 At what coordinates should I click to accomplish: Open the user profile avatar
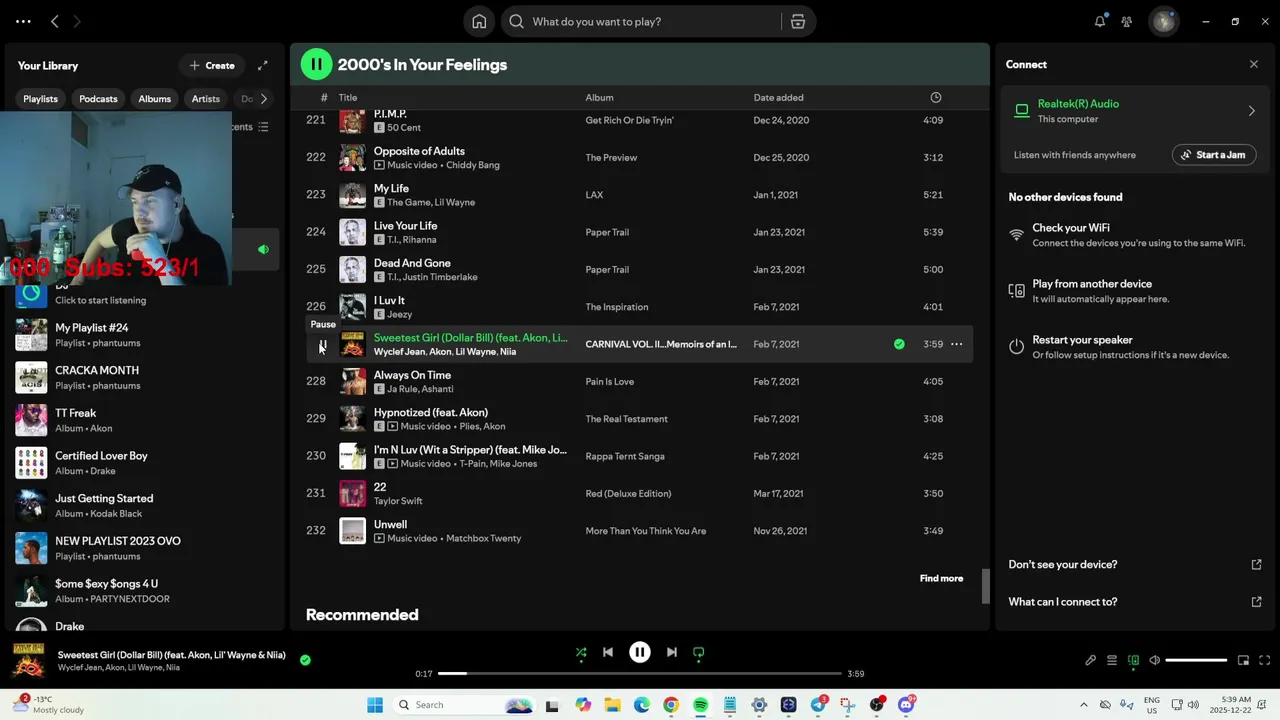point(1164,21)
